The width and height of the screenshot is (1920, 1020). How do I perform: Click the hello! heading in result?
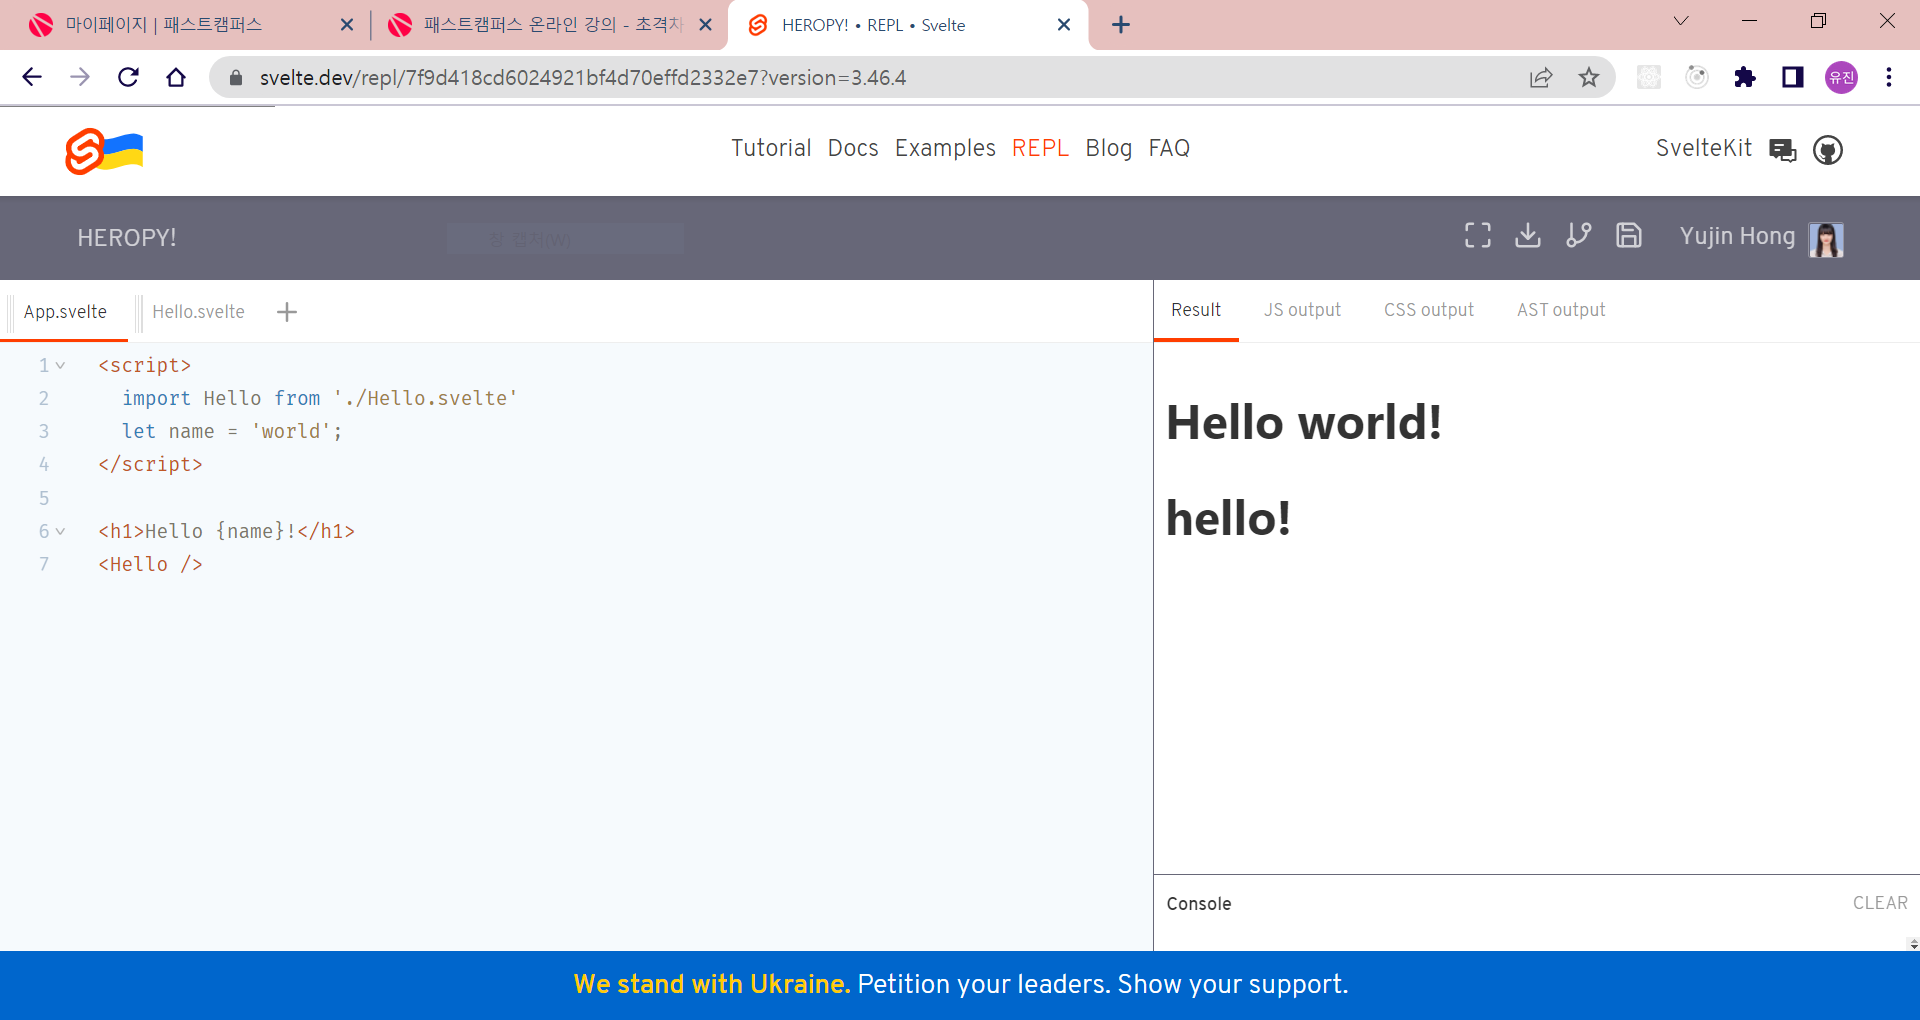pyautogui.click(x=1228, y=518)
